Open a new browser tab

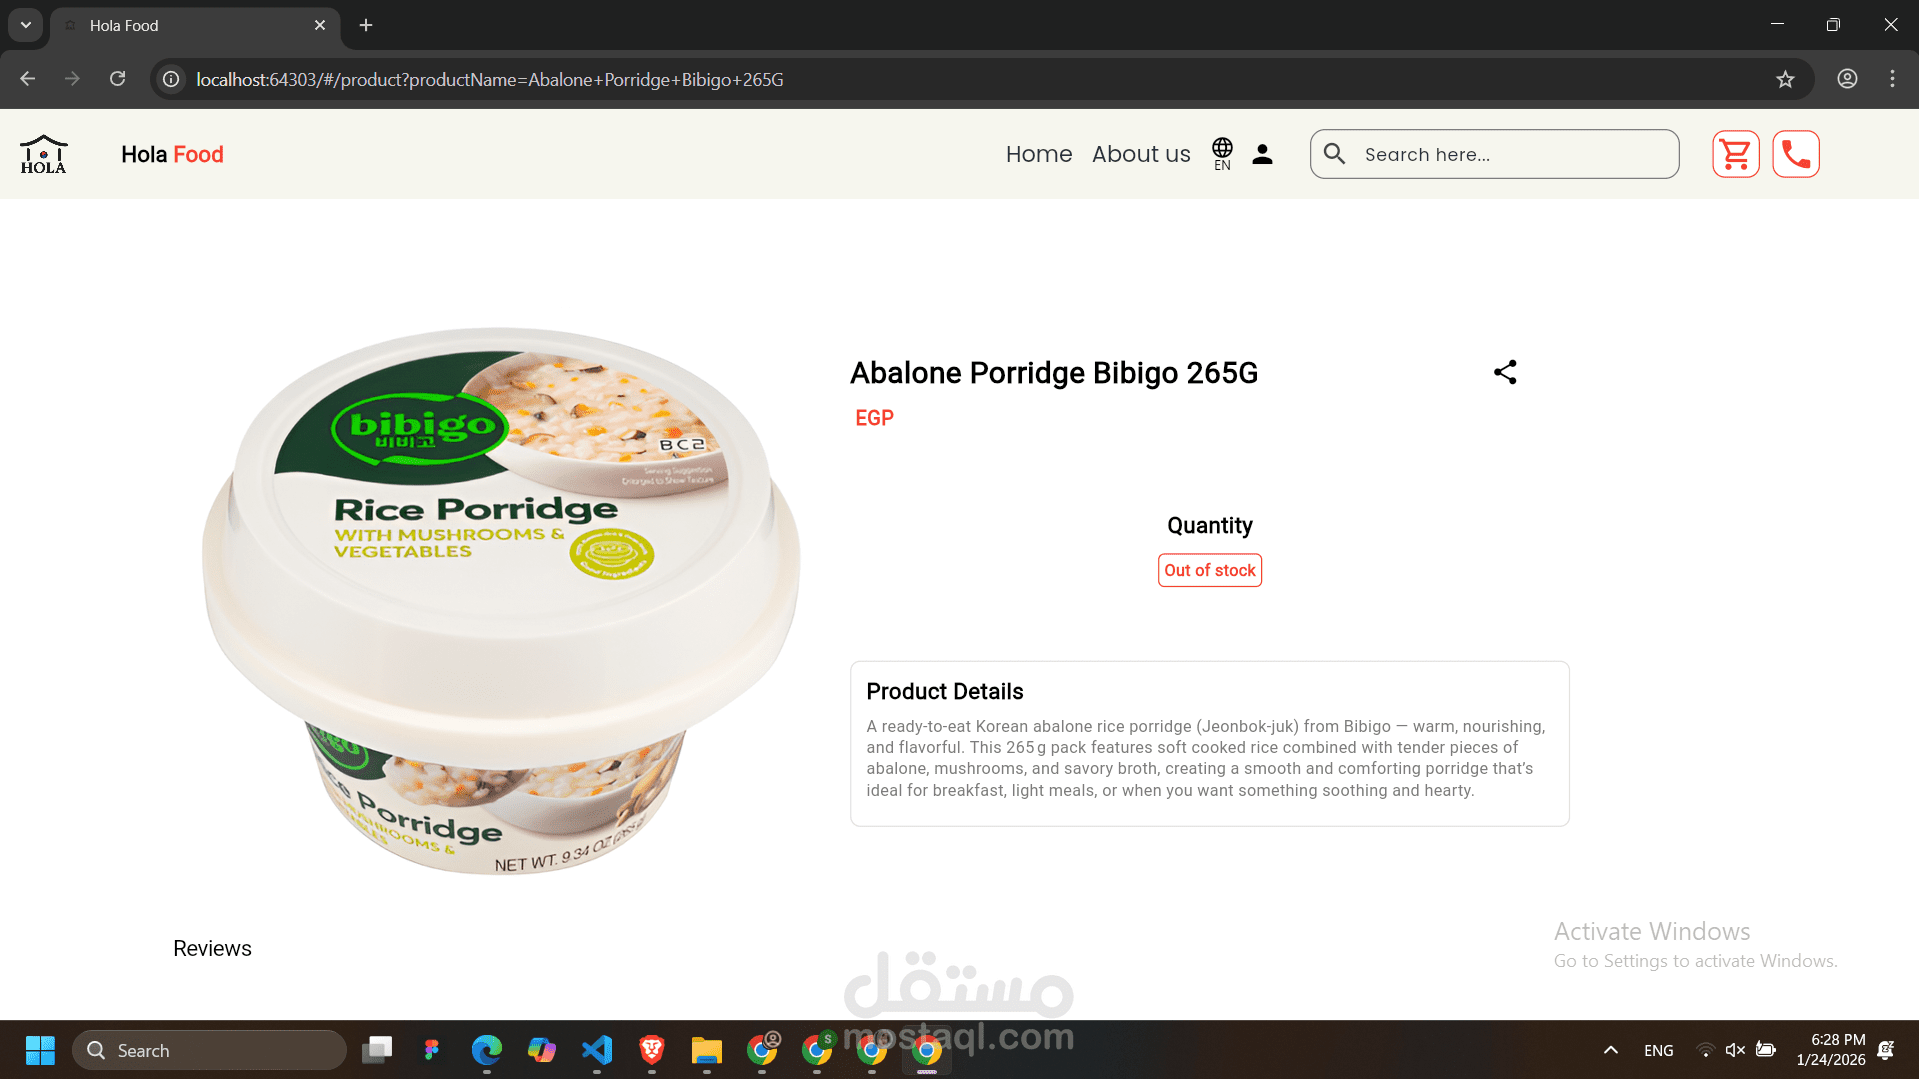click(x=366, y=25)
